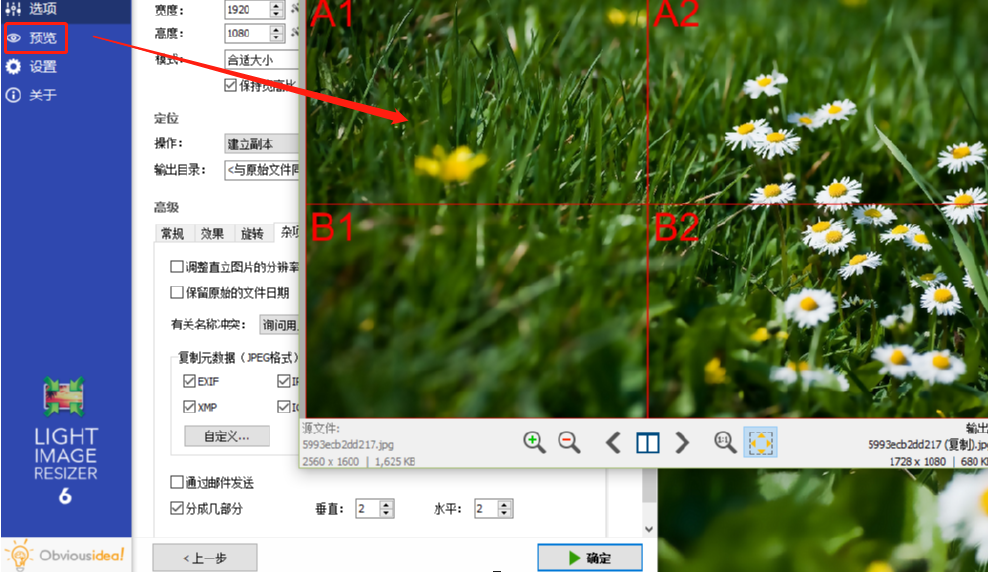
Task: Toggle the 分成几部分 checkbox
Action: pyautogui.click(x=177, y=508)
